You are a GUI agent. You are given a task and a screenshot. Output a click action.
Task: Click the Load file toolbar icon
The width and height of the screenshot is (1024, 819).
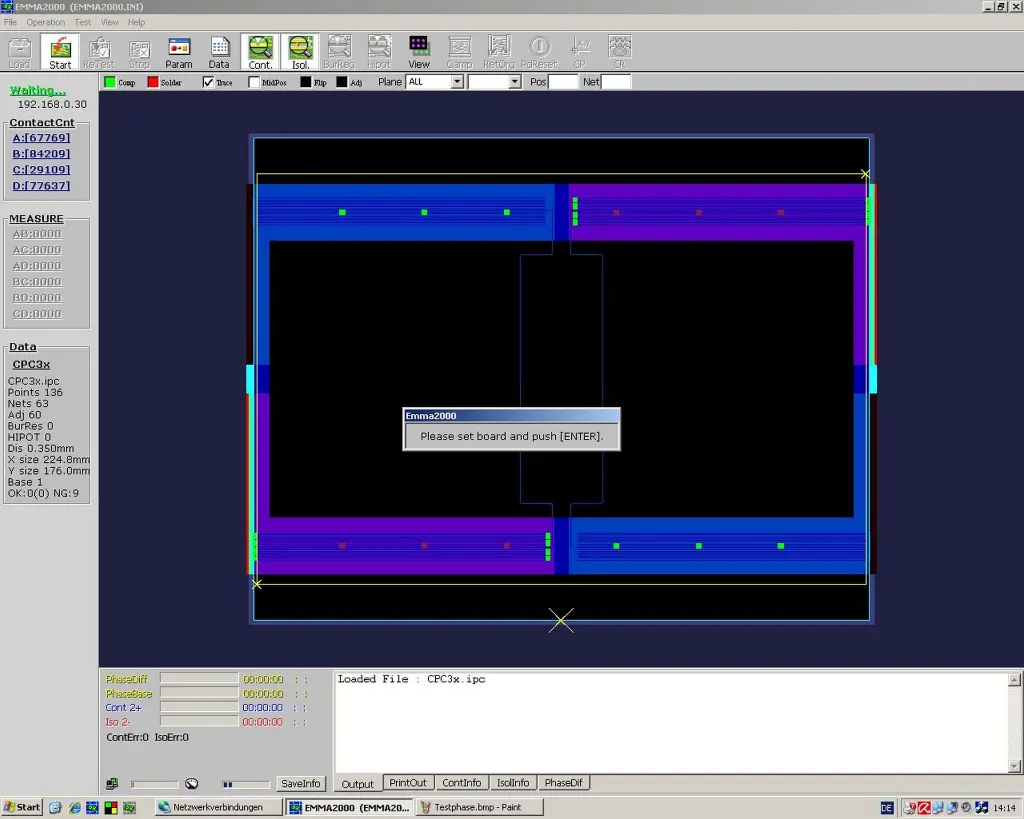click(x=19, y=51)
